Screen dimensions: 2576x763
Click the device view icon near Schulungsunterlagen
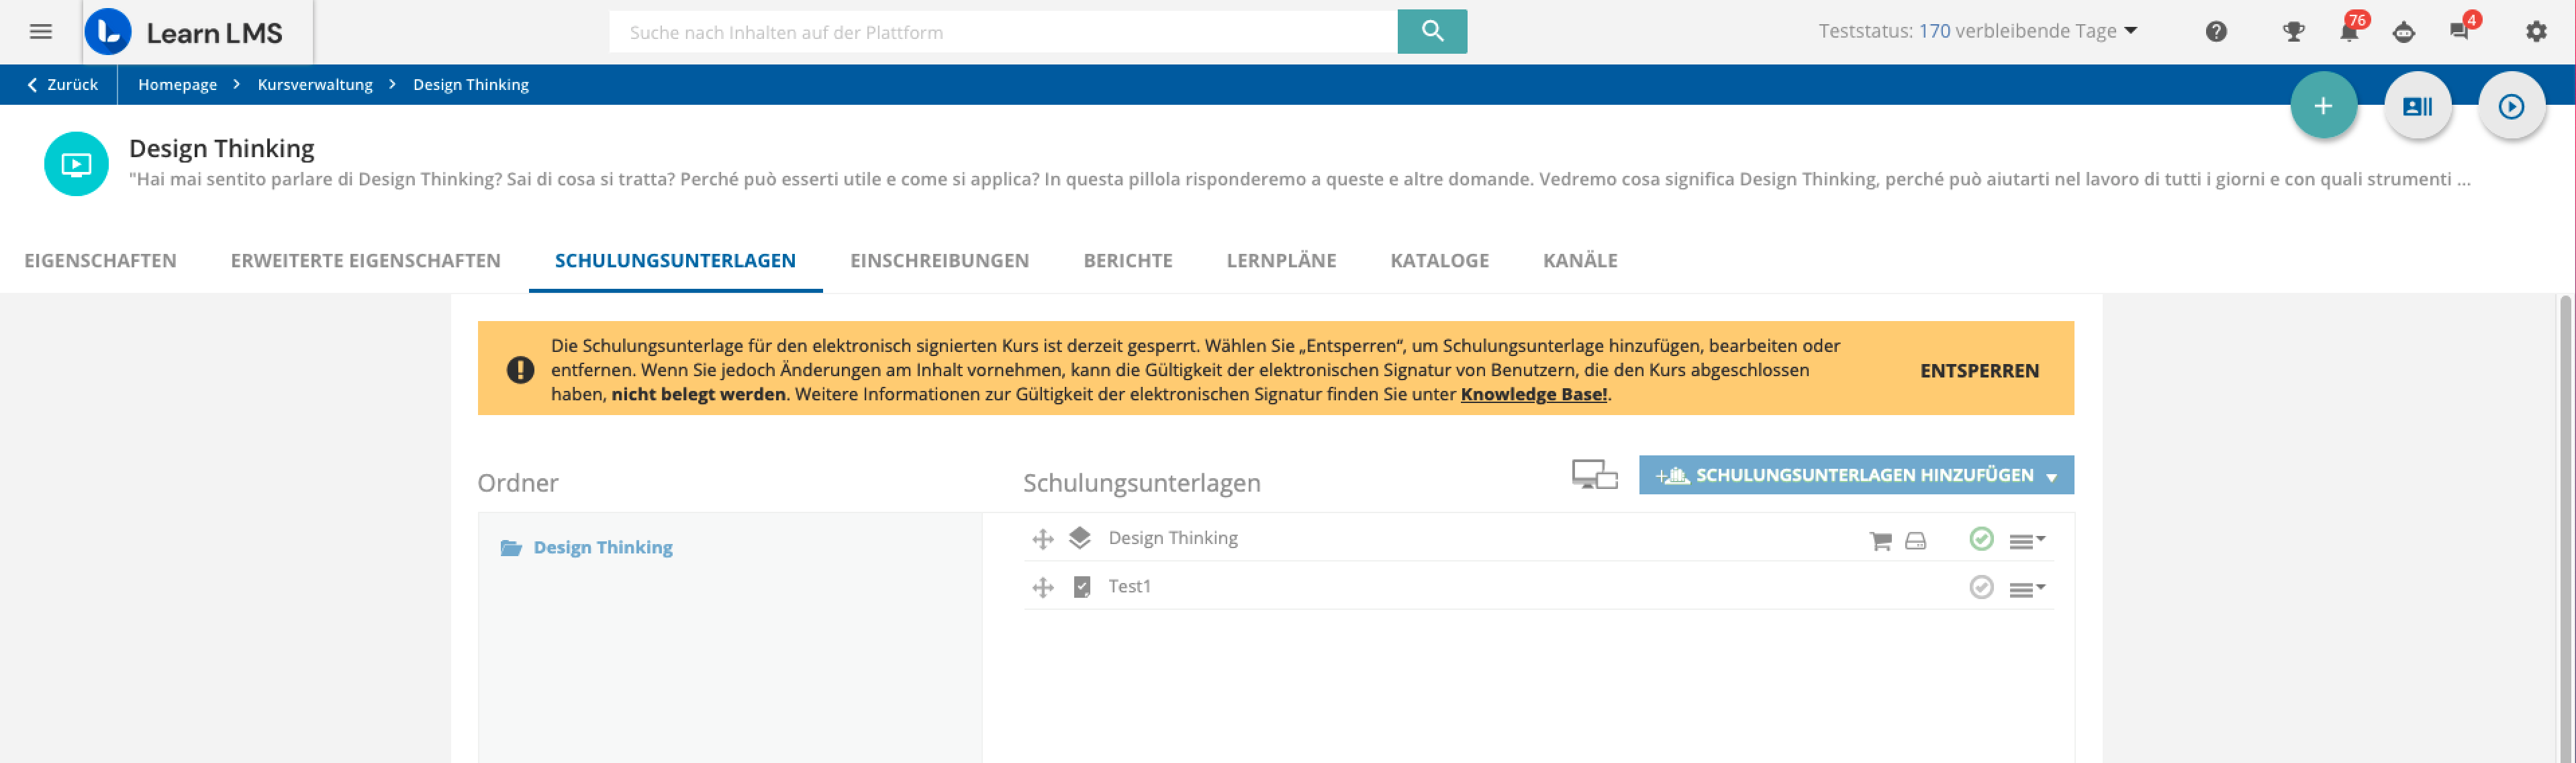click(x=1594, y=475)
